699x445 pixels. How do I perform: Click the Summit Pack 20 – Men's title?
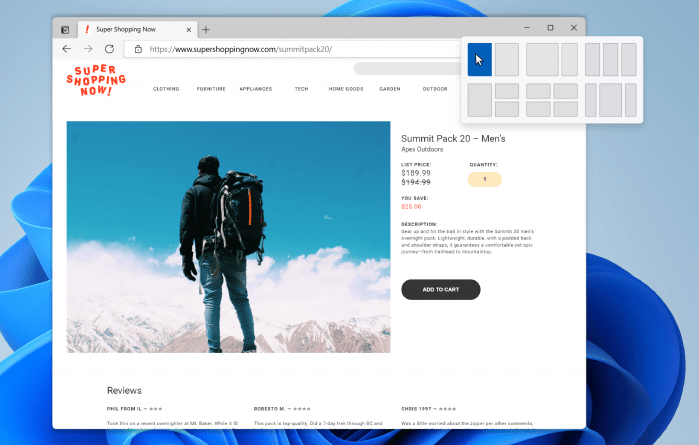(x=453, y=139)
